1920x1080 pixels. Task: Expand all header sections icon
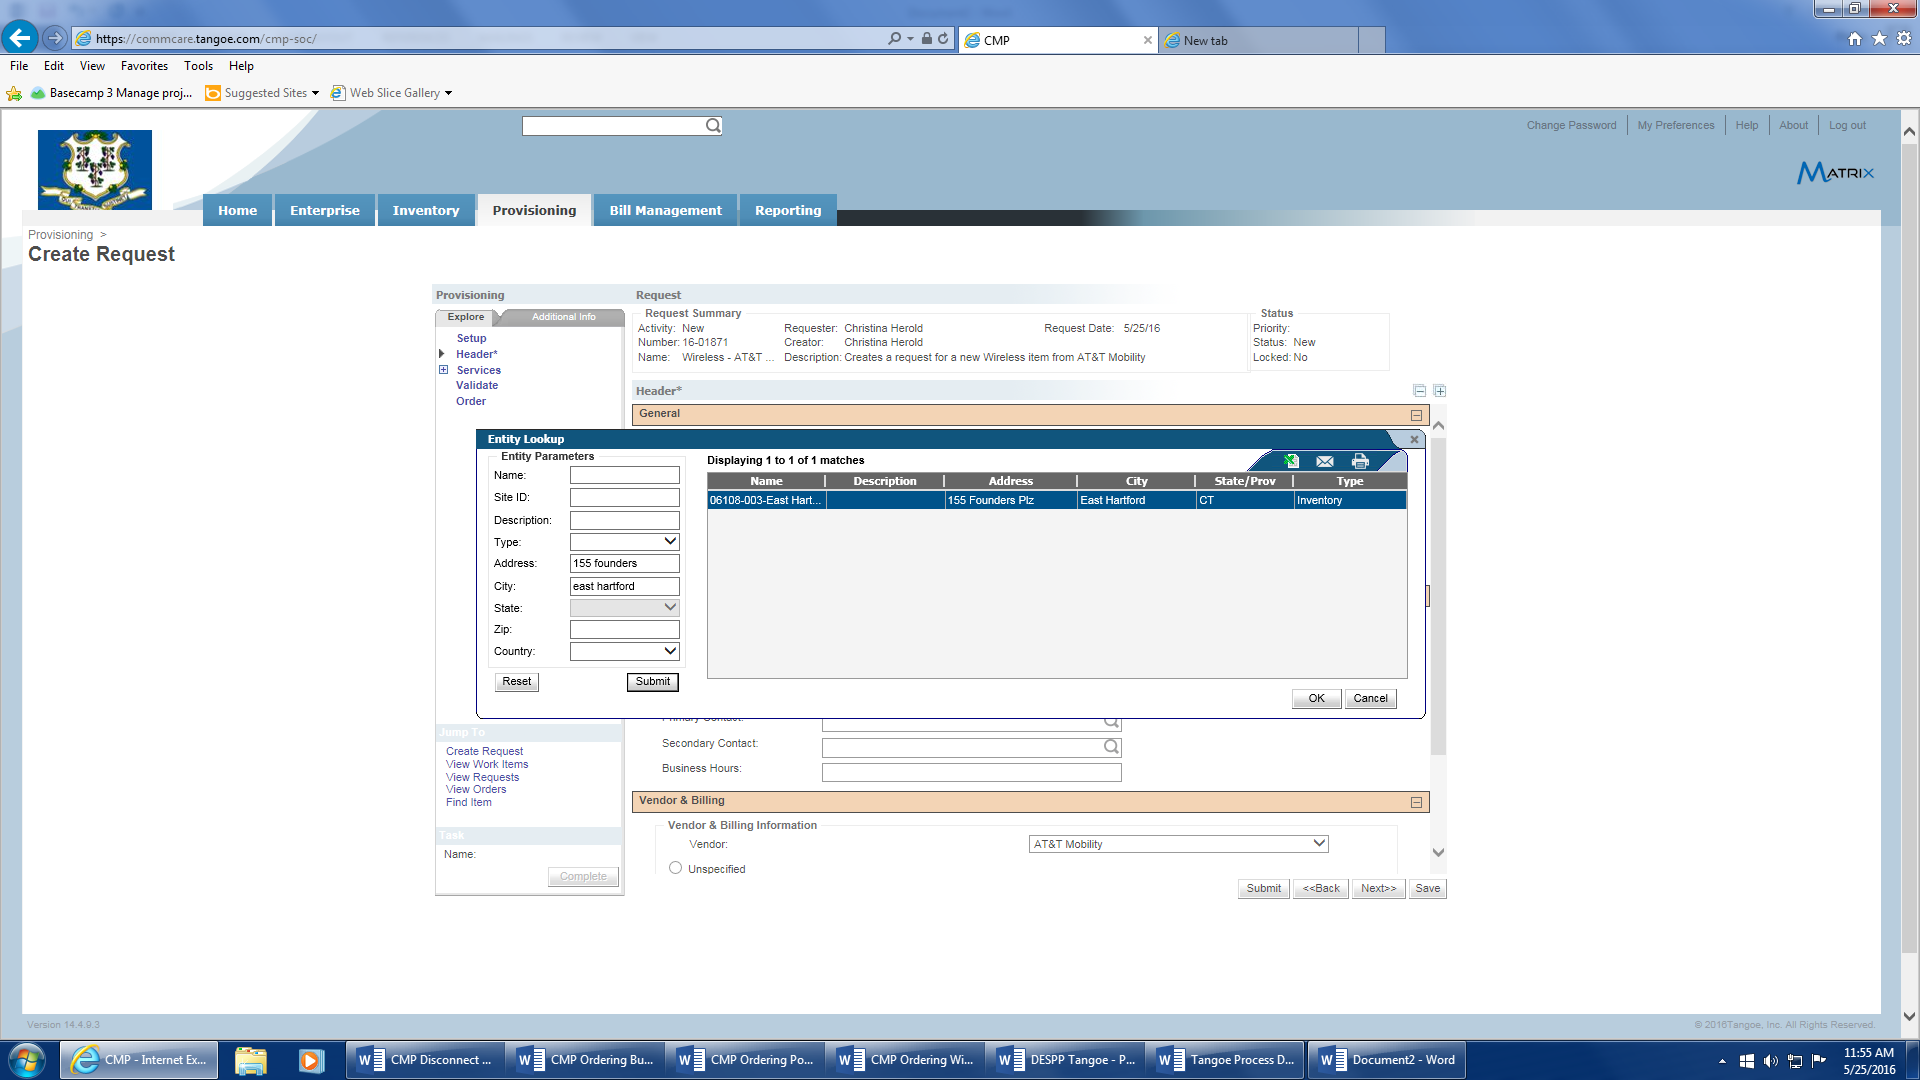coord(1439,391)
